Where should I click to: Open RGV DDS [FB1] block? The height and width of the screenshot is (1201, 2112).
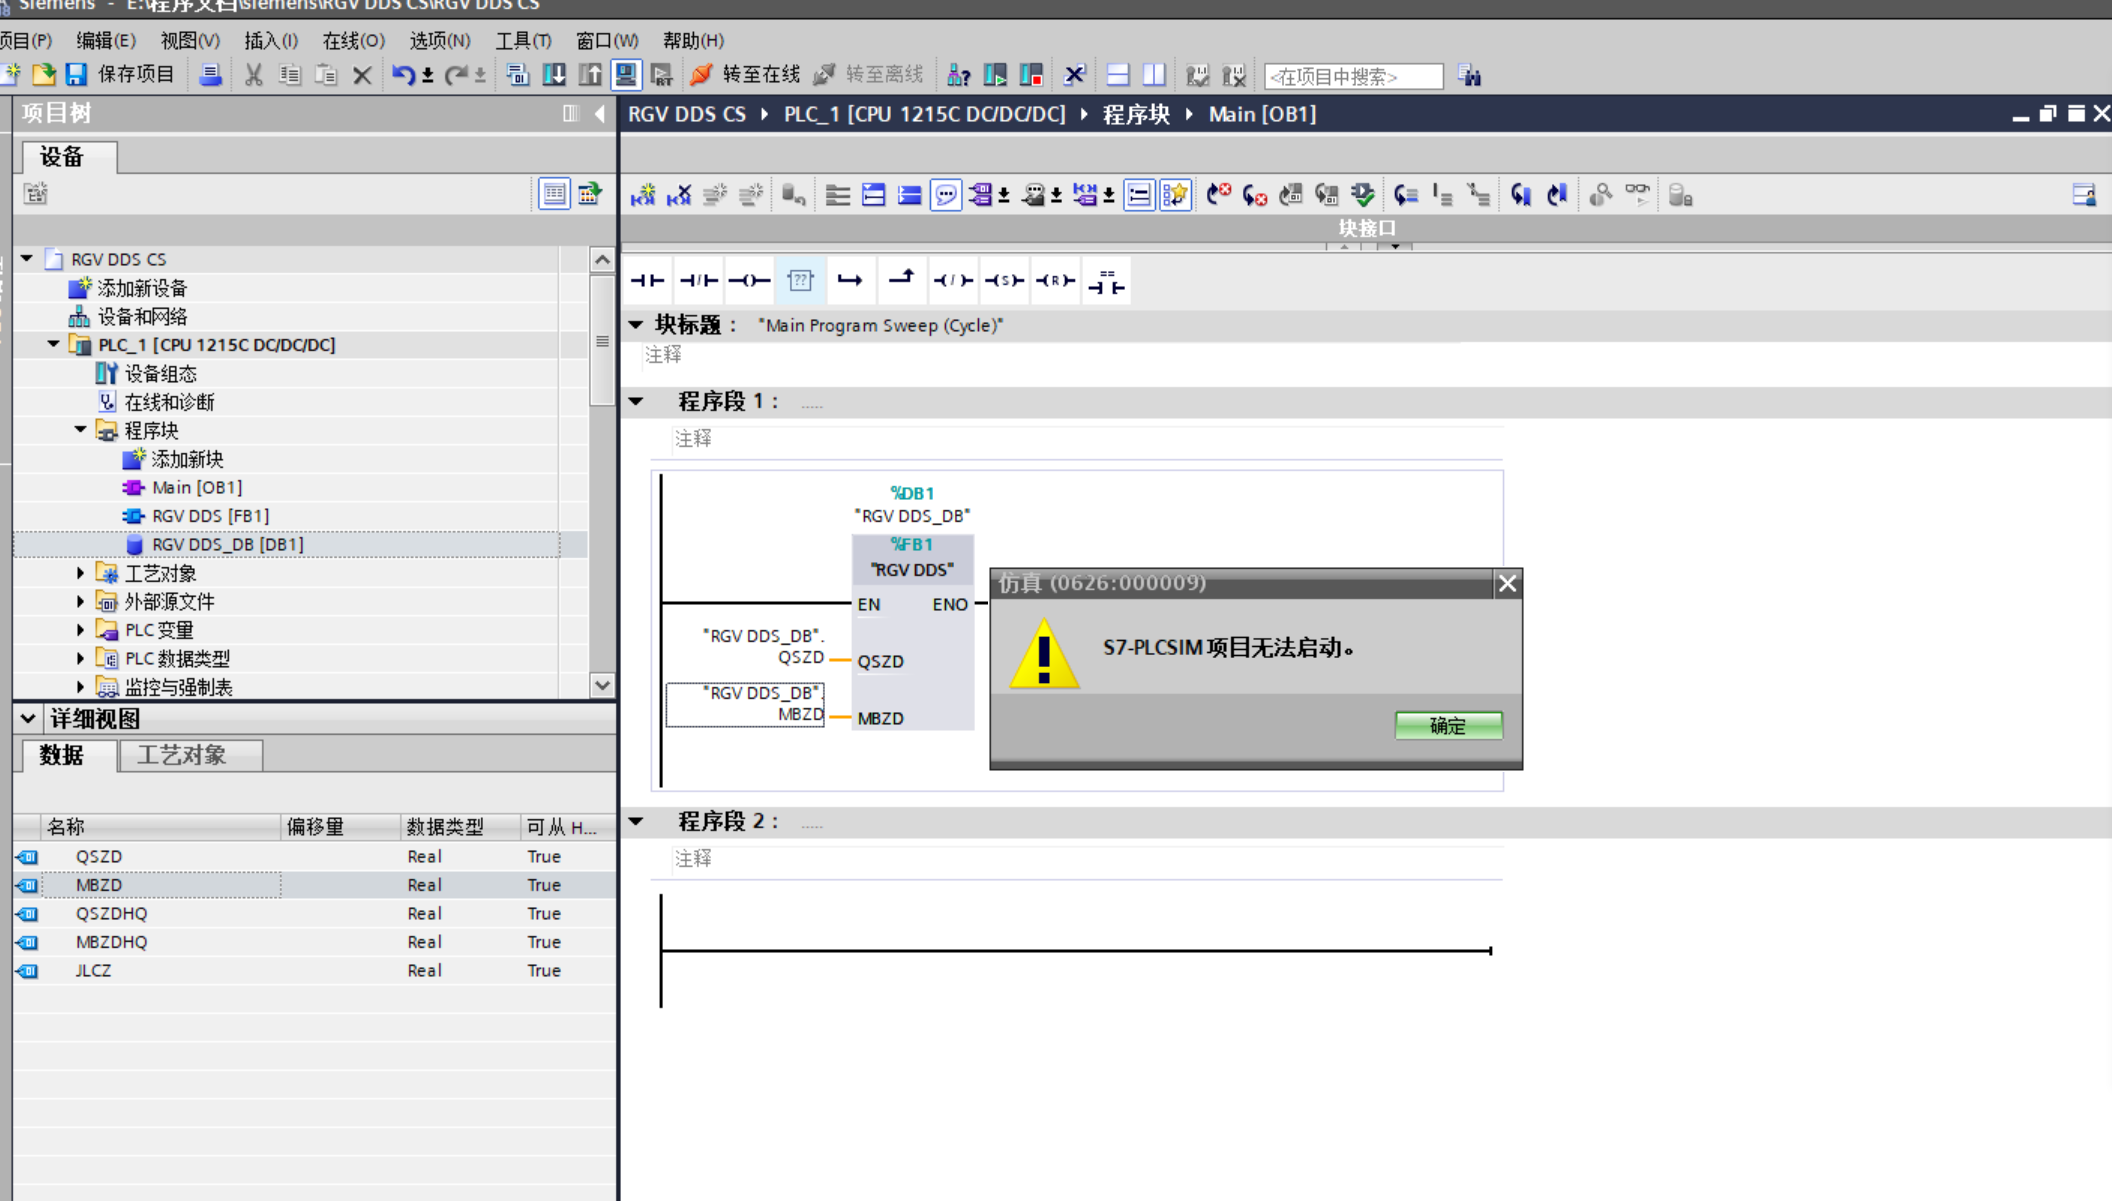210,516
